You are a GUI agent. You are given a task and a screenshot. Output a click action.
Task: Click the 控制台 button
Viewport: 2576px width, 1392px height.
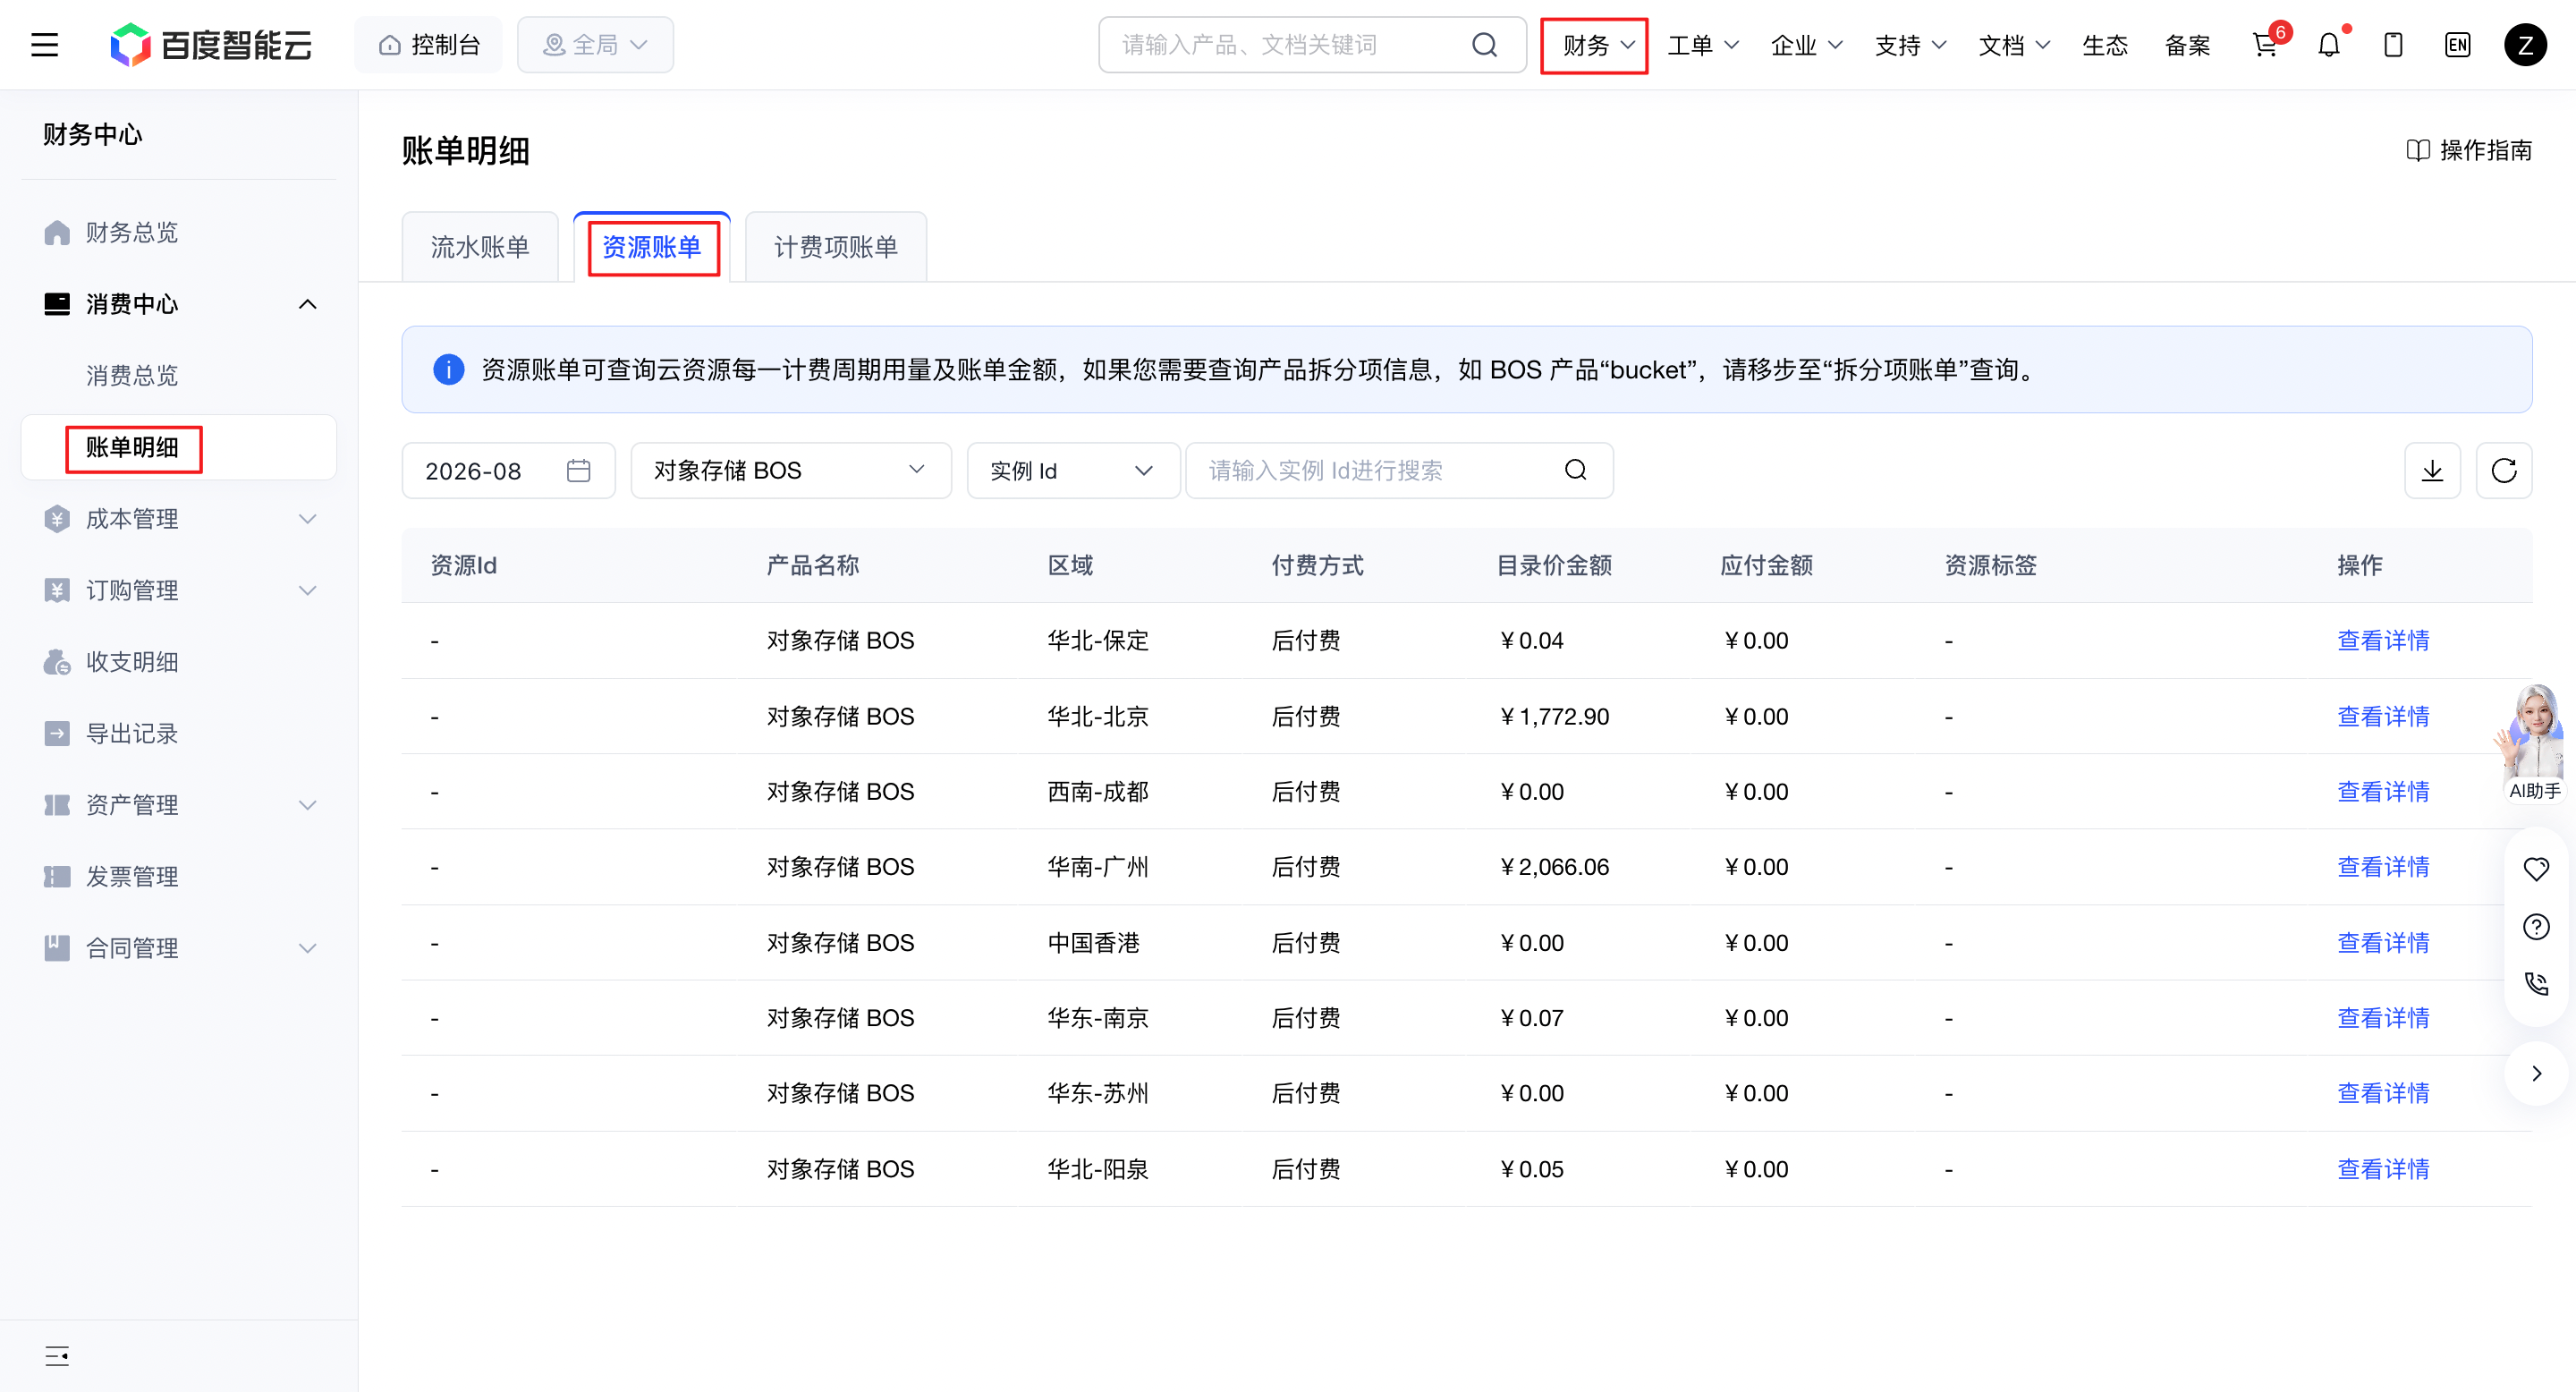(x=429, y=45)
